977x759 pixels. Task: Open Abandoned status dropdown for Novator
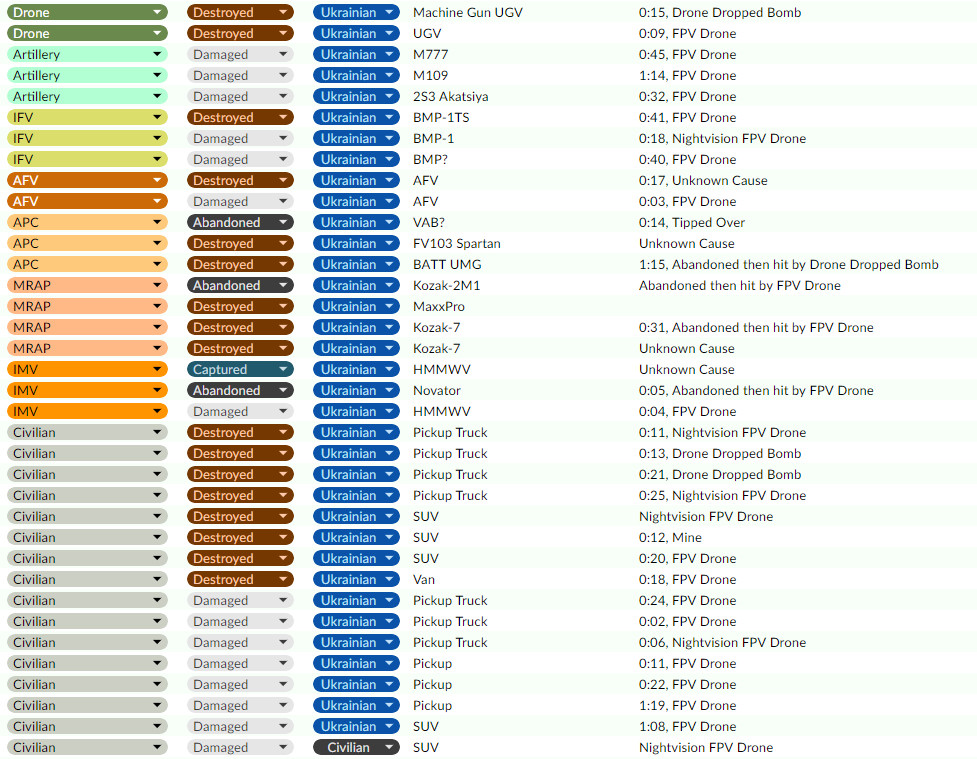pyautogui.click(x=240, y=391)
